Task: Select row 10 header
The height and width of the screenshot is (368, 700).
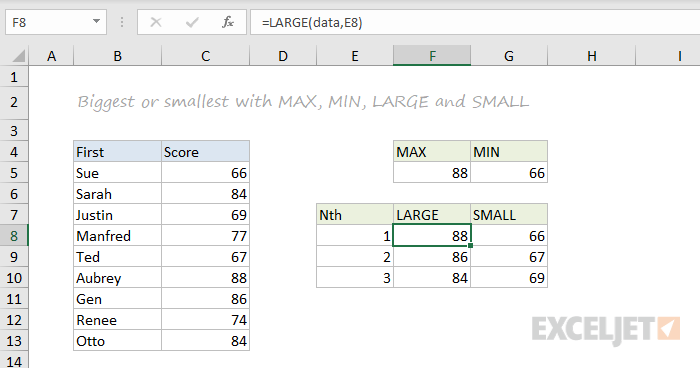Action: 14,278
